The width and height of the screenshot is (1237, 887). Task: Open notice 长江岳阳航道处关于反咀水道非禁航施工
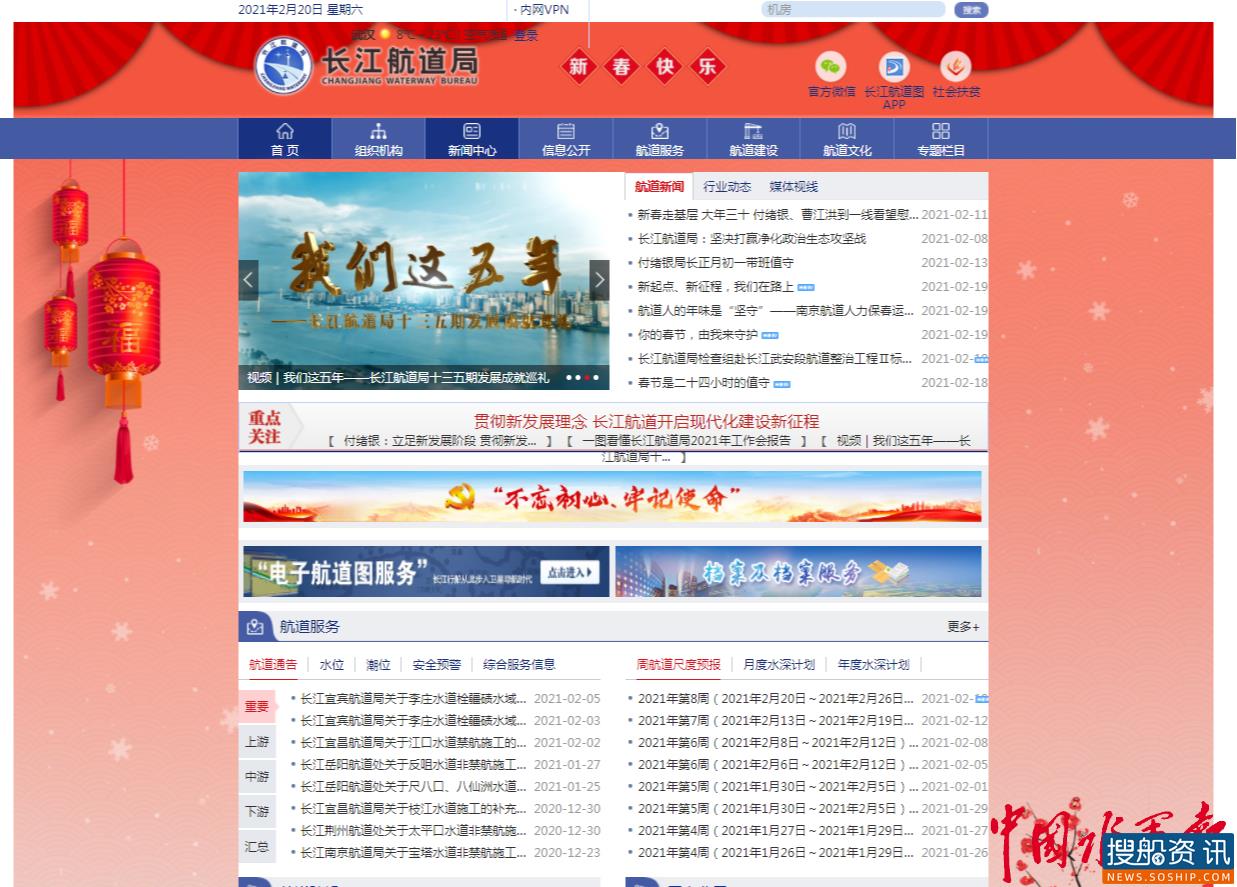click(413, 765)
